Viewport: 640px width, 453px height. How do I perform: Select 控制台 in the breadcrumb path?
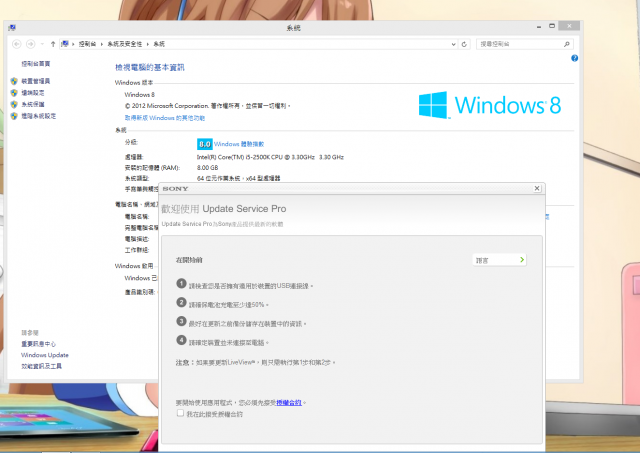[x=87, y=44]
